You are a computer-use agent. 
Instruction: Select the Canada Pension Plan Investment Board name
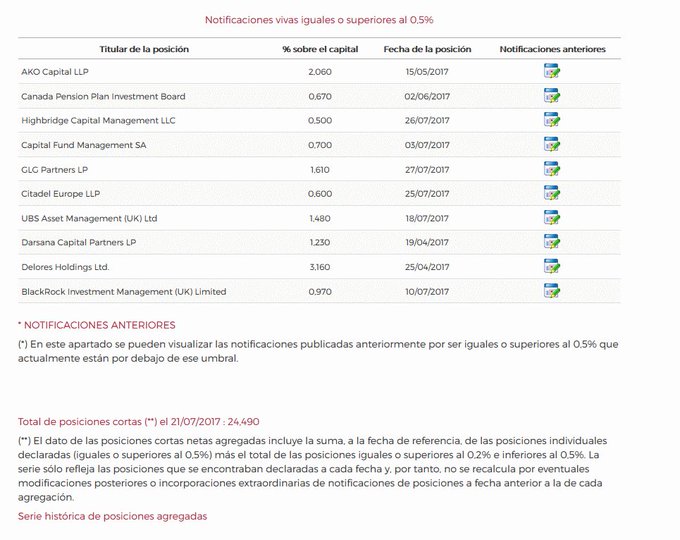click(x=103, y=96)
